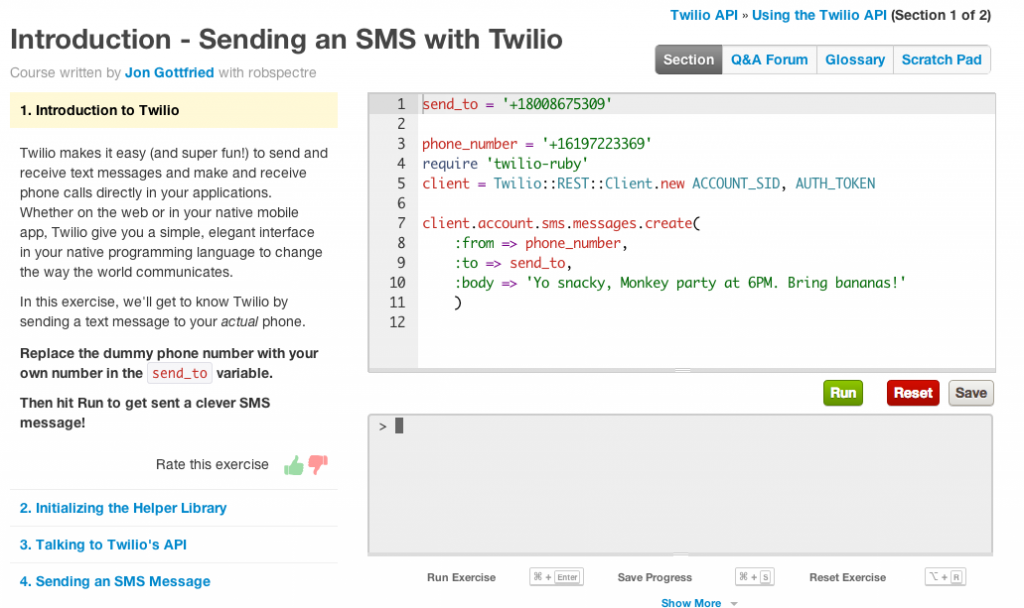Click the client.account.sms.messages.create line
This screenshot has height=608, width=1024.
click(561, 223)
